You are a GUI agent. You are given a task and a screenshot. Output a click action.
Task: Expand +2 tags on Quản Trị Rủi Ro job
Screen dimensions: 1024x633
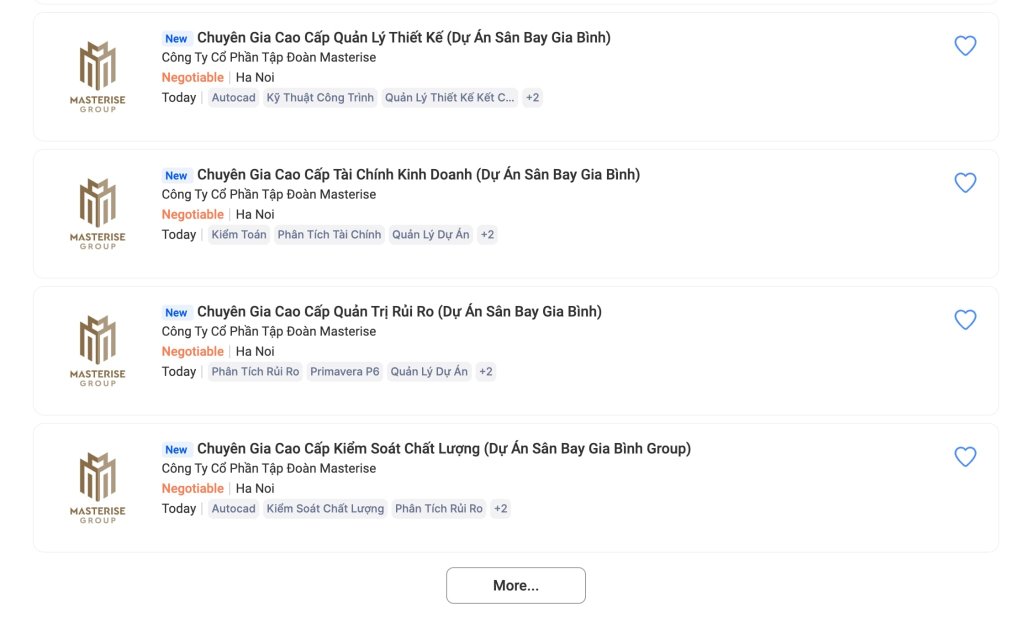pos(485,372)
